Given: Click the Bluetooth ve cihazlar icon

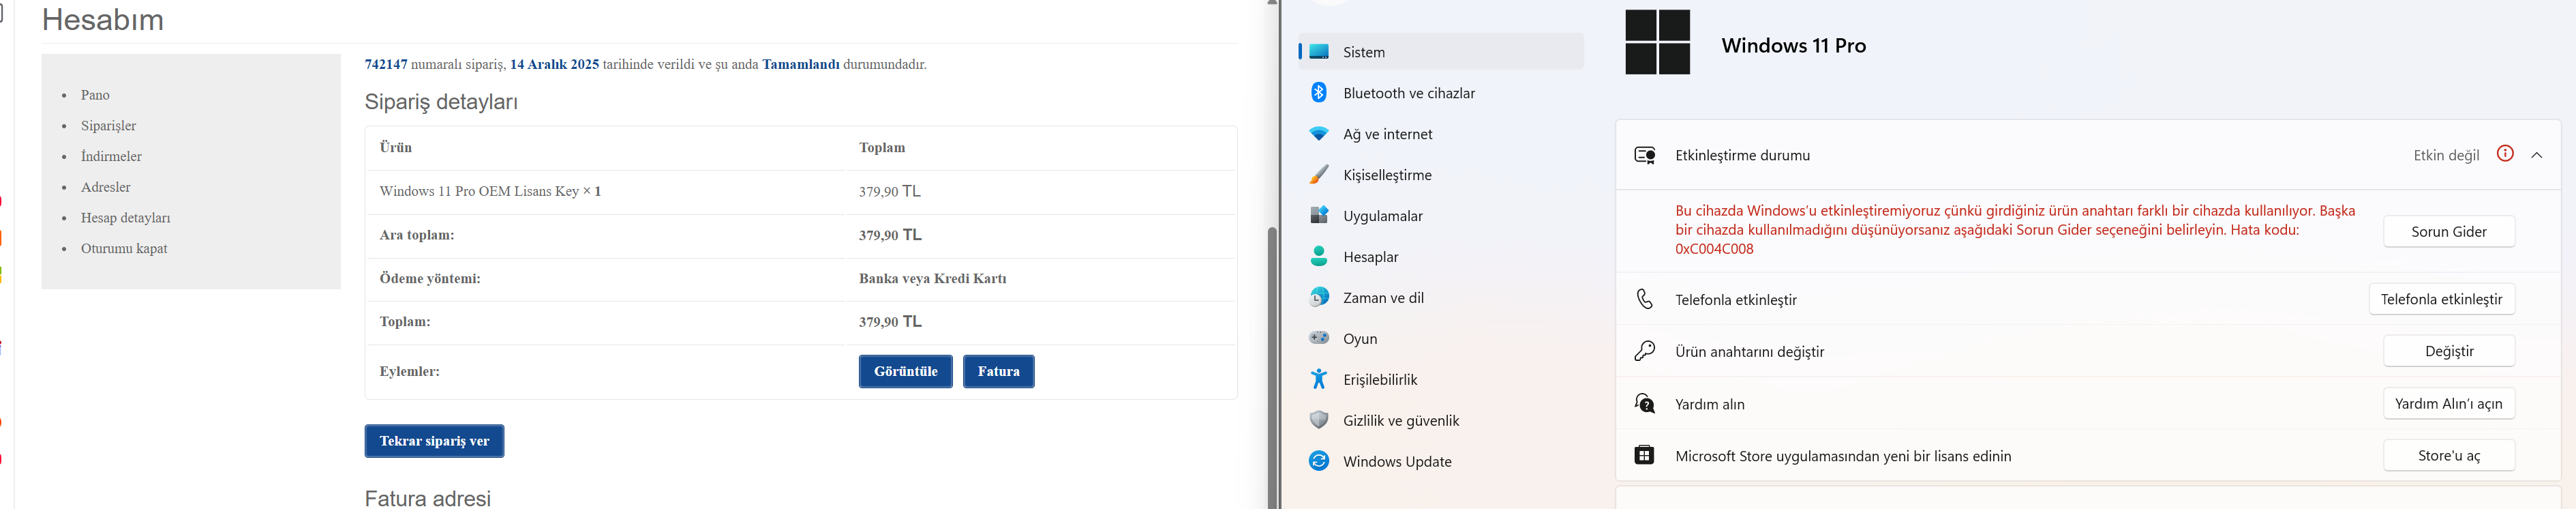Looking at the screenshot, I should (1319, 92).
